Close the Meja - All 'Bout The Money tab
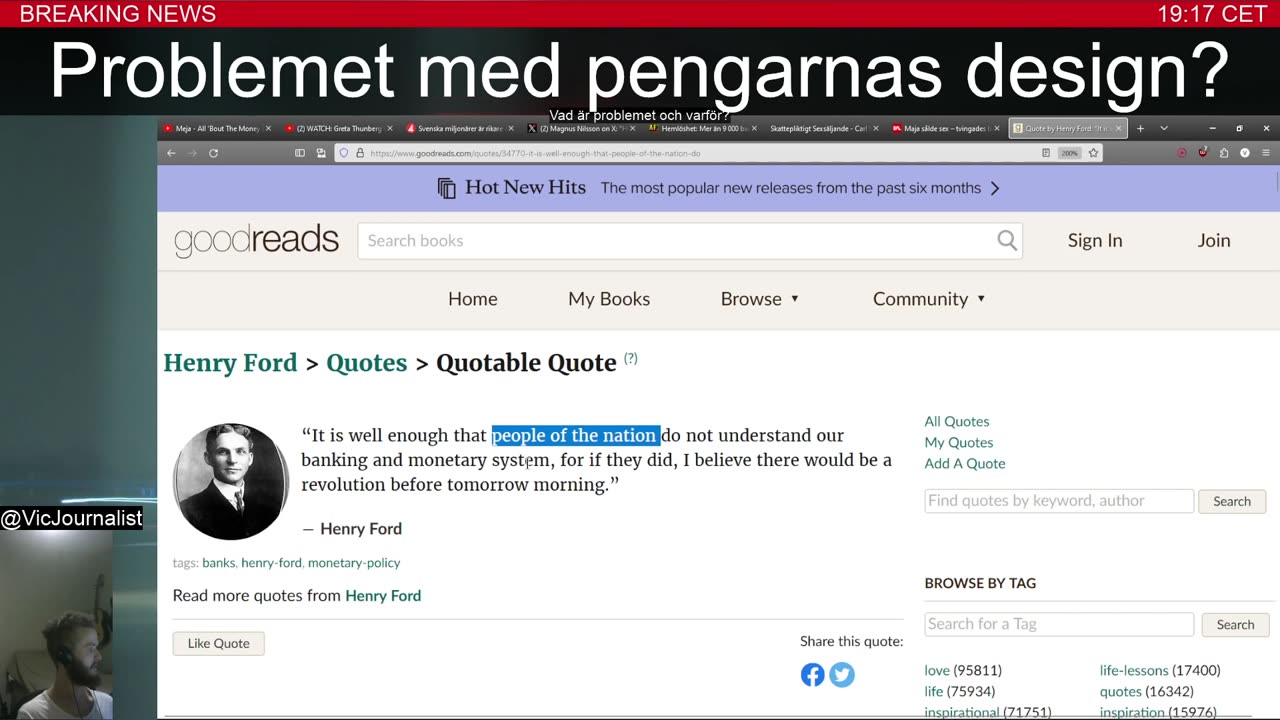Viewport: 1280px width, 720px height. (x=268, y=128)
